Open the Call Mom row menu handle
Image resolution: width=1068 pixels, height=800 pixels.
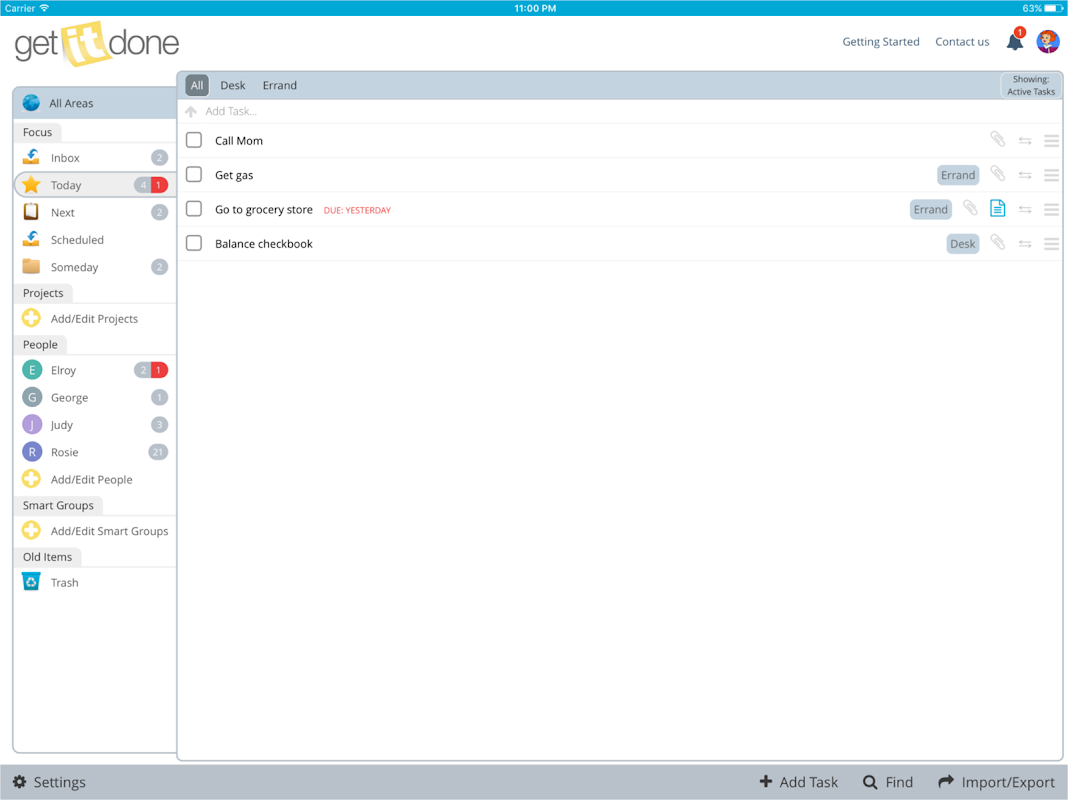coord(1052,141)
